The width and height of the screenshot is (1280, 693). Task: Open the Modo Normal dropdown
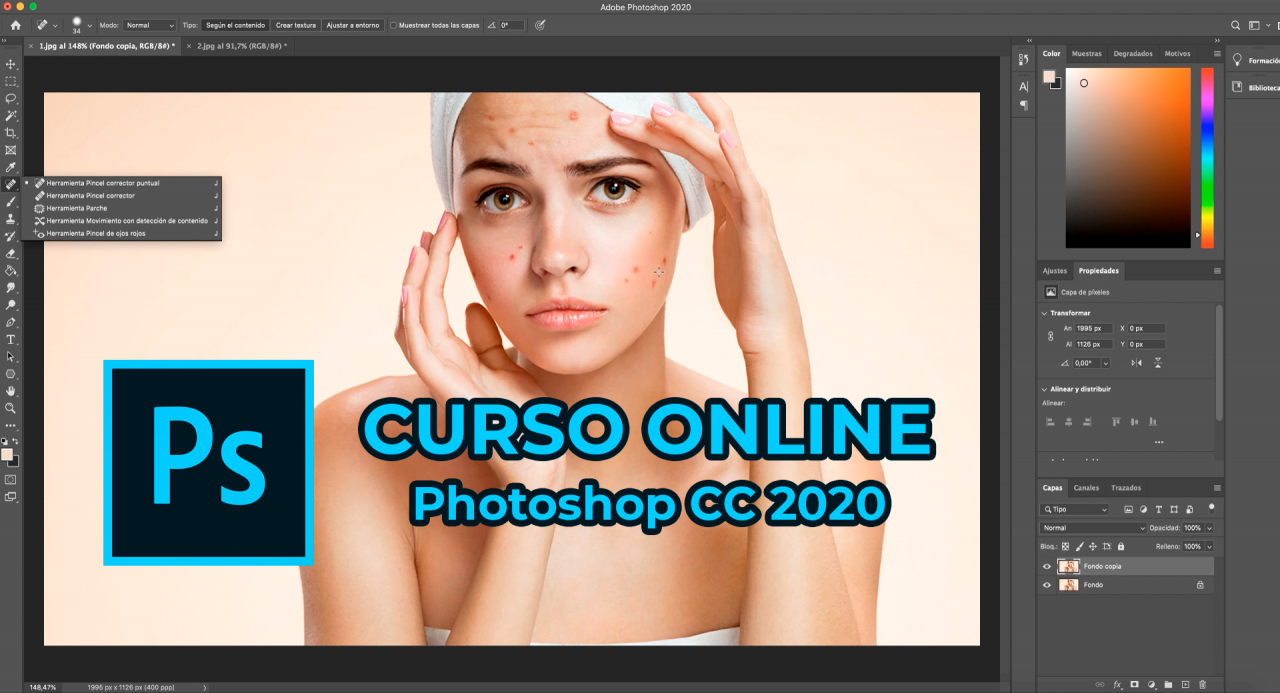coord(150,25)
